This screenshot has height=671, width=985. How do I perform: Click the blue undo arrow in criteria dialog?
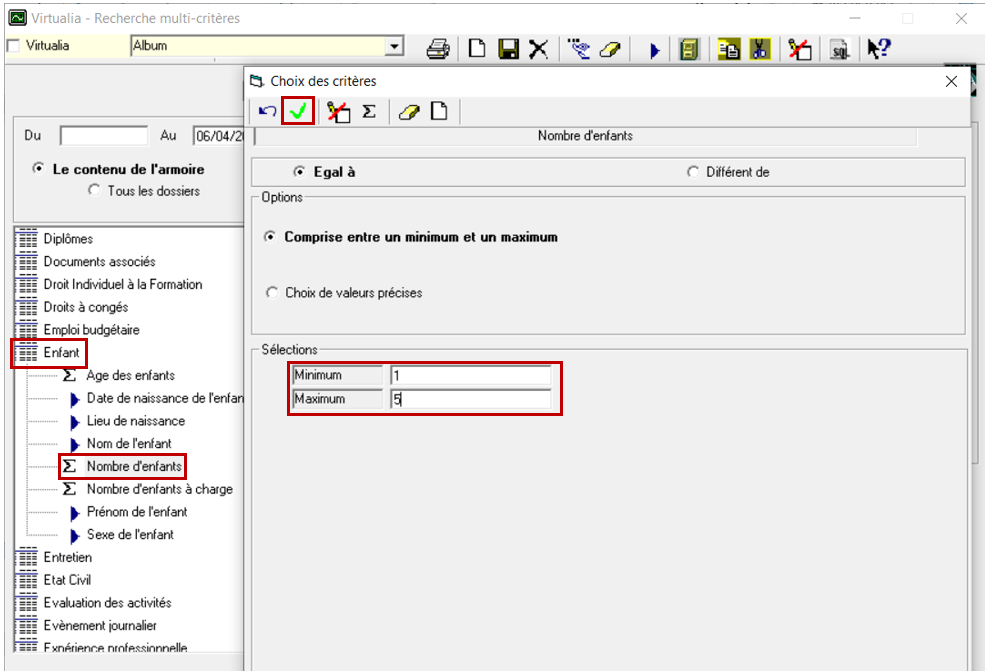click(267, 112)
